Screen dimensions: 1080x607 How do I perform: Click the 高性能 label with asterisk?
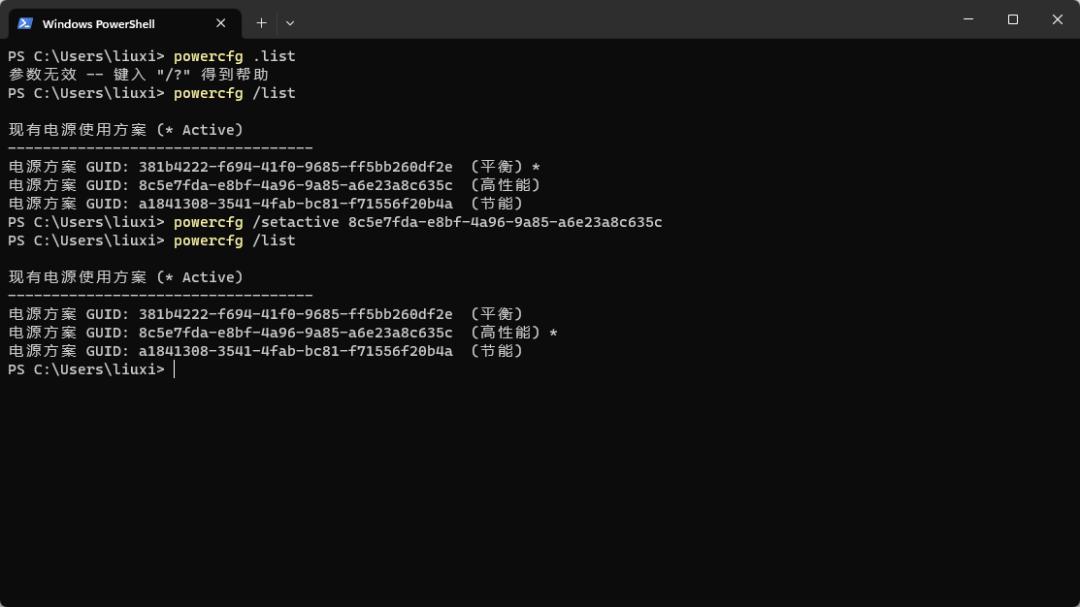515,333
